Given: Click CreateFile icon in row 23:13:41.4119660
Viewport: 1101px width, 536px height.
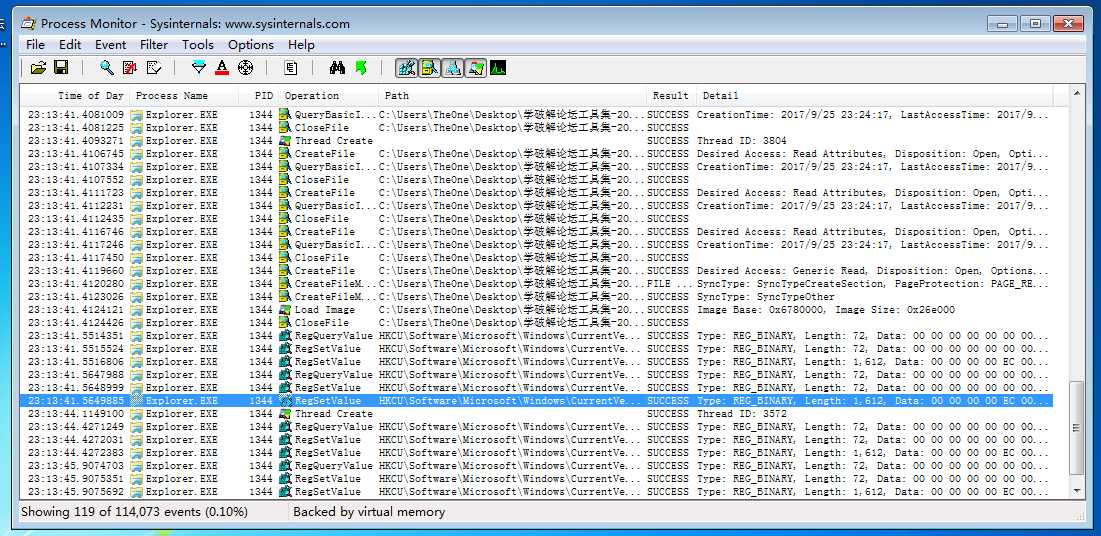Looking at the screenshot, I should click(284, 270).
